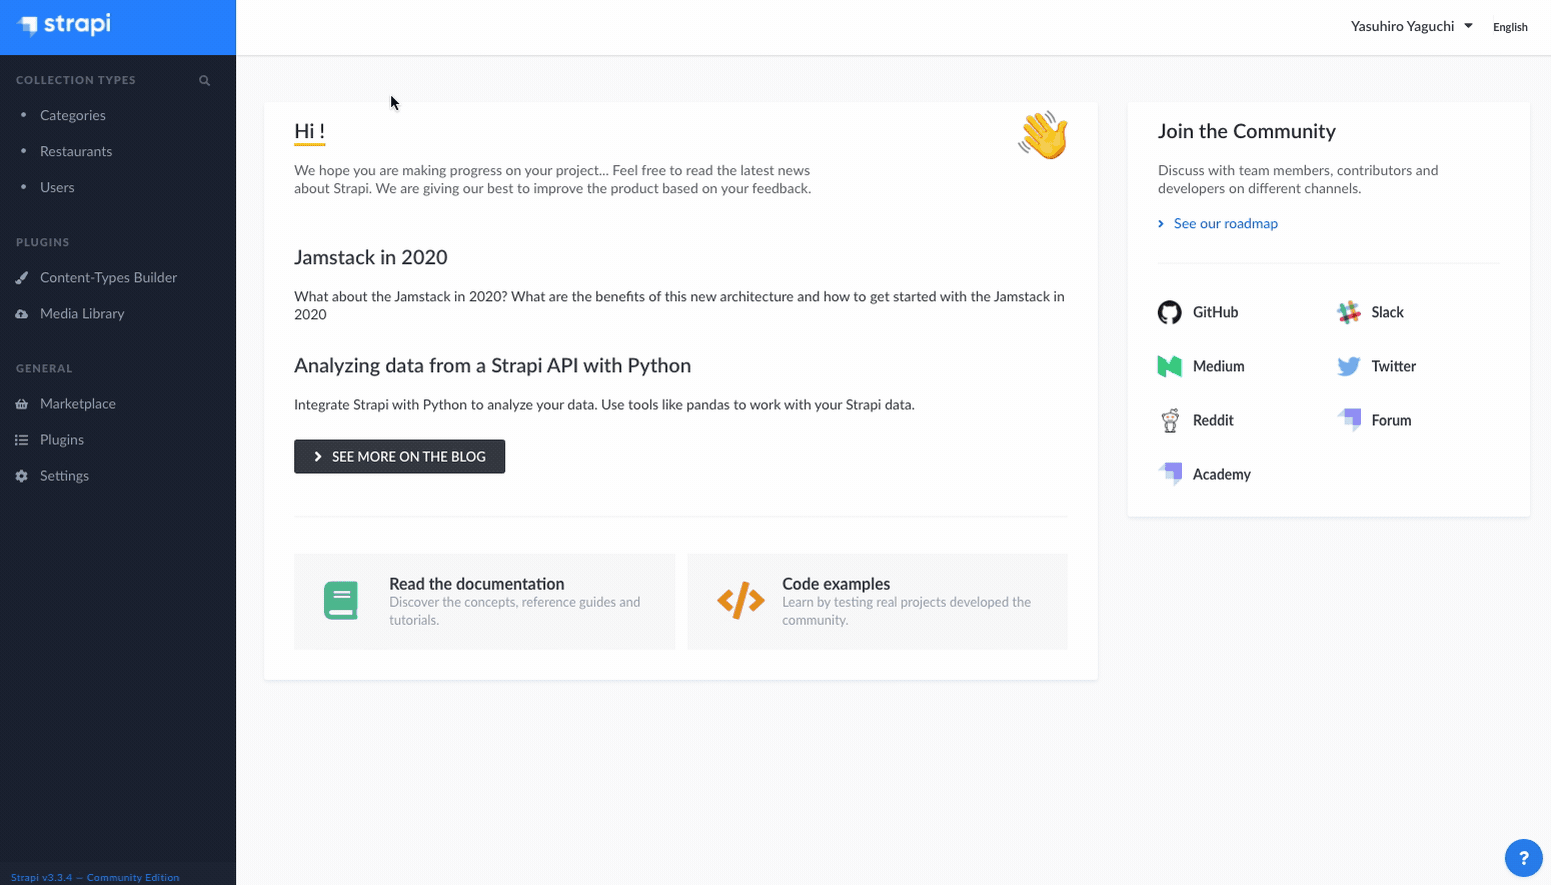Open Content-Types Builder plugin
Viewport: 1551px width, 885px height.
[108, 277]
